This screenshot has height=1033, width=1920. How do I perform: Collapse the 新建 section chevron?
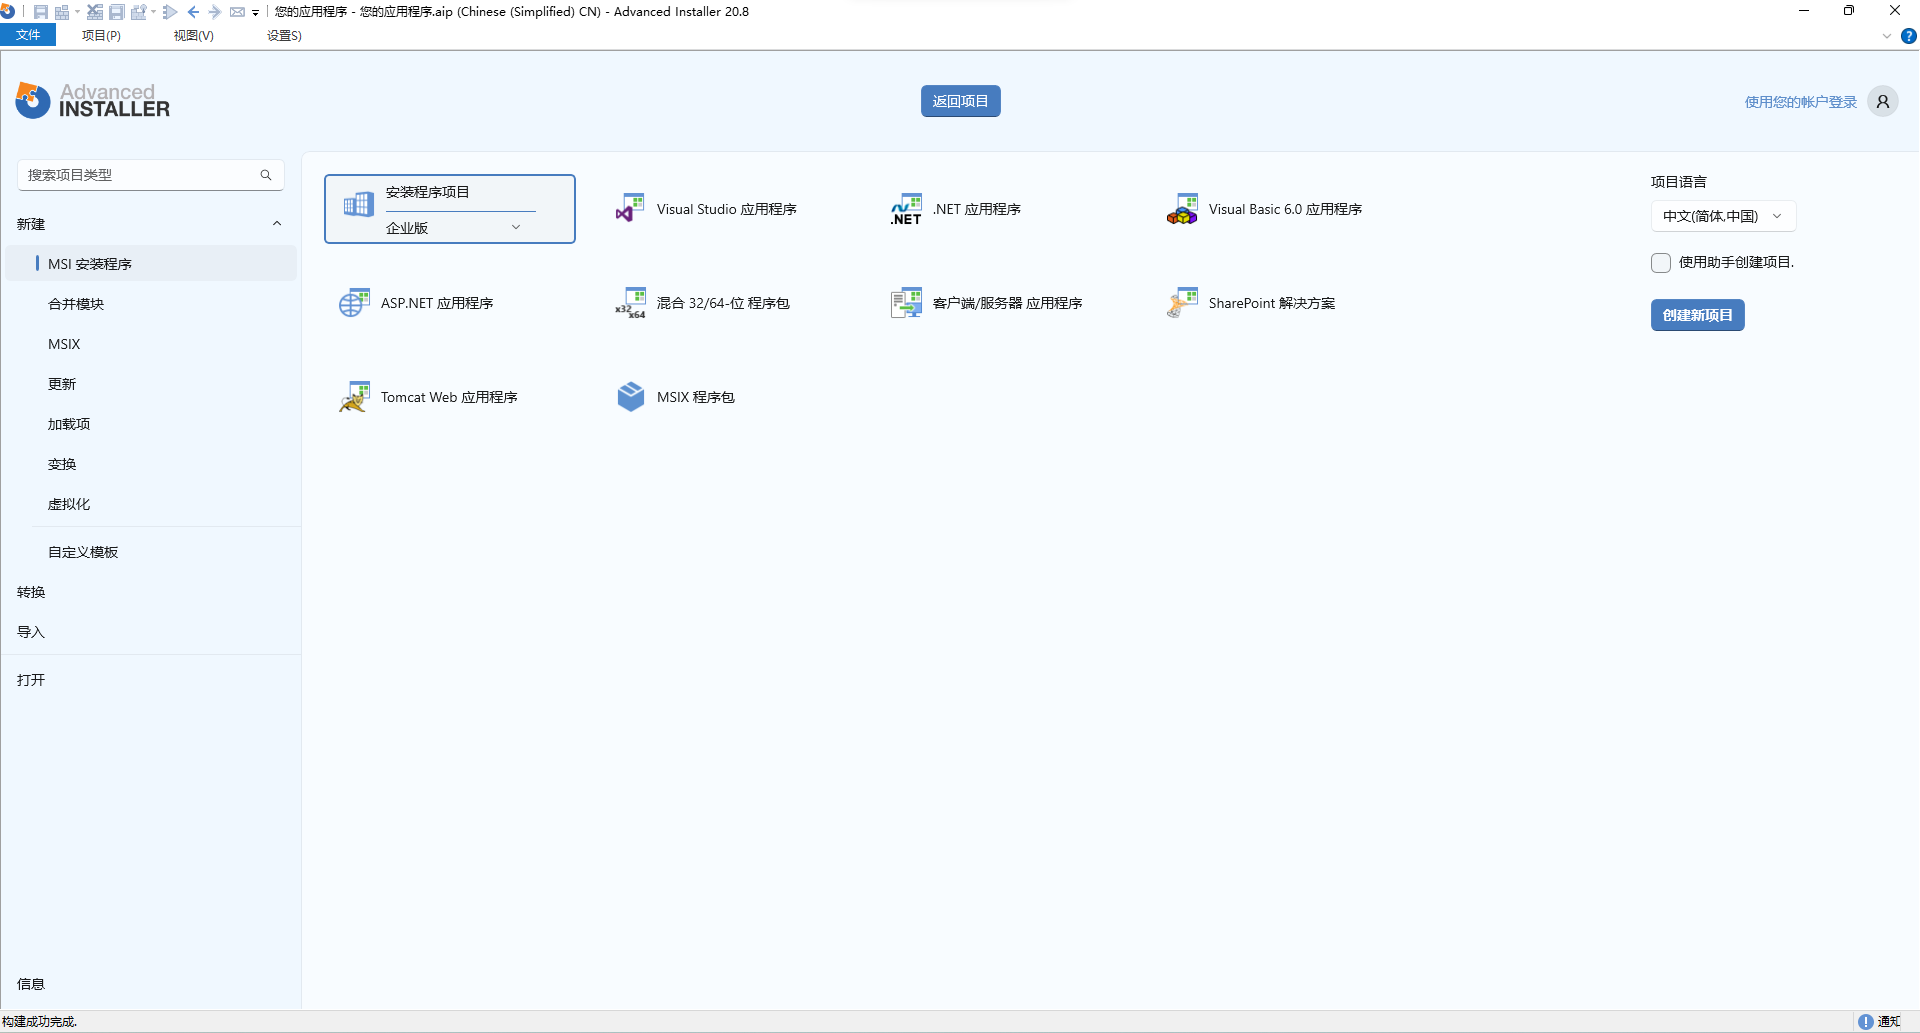pyautogui.click(x=277, y=224)
